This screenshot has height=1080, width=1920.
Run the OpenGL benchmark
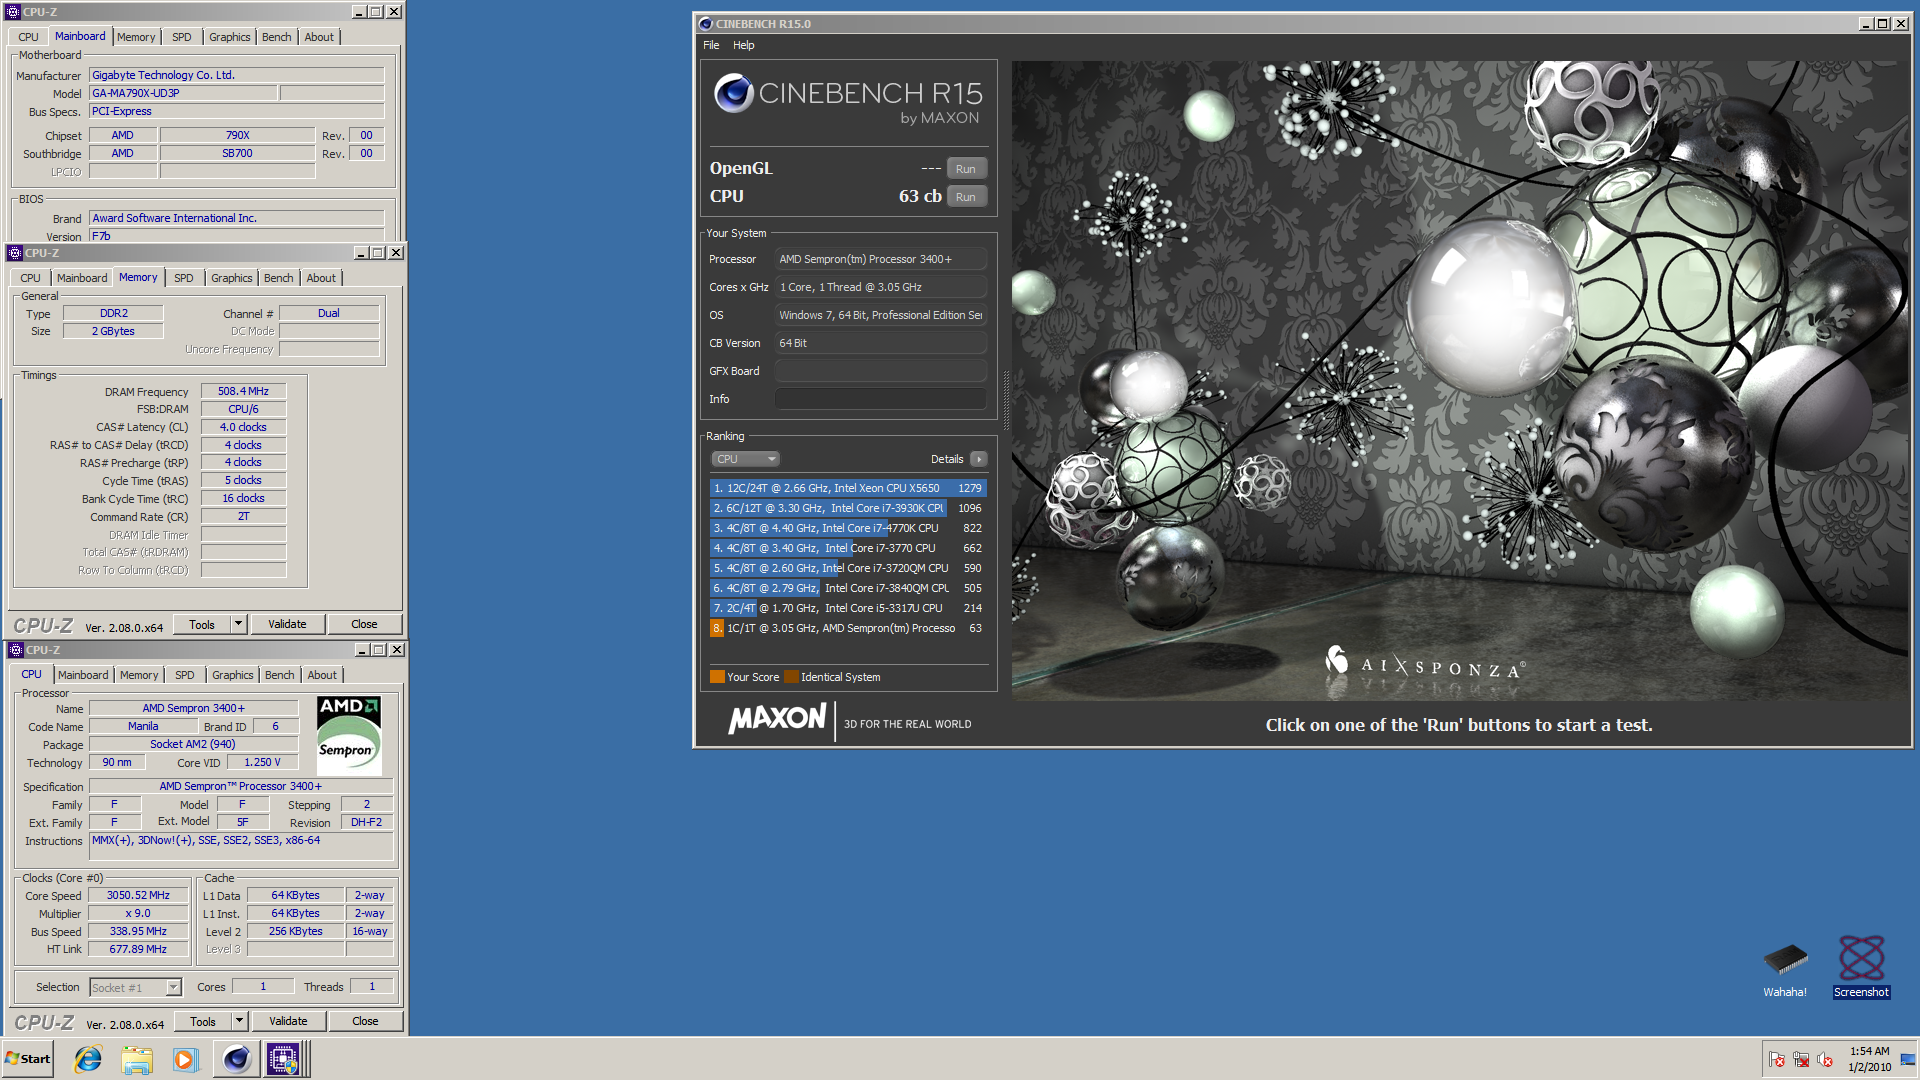click(x=966, y=169)
